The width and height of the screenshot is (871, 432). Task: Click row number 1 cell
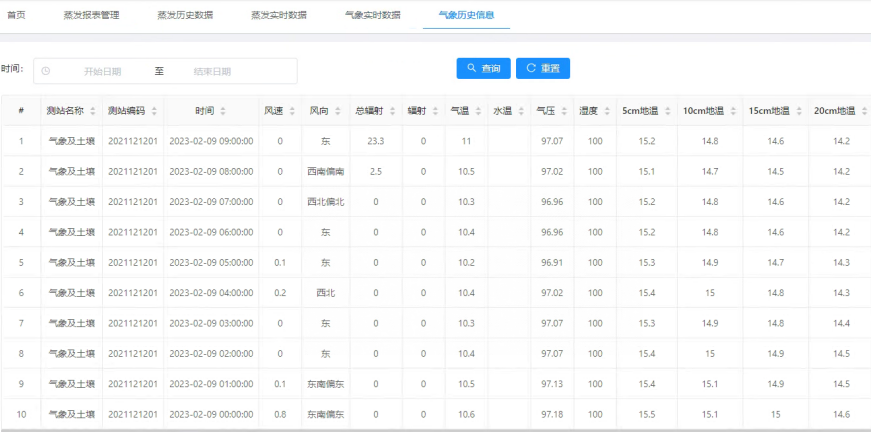pyautogui.click(x=21, y=141)
